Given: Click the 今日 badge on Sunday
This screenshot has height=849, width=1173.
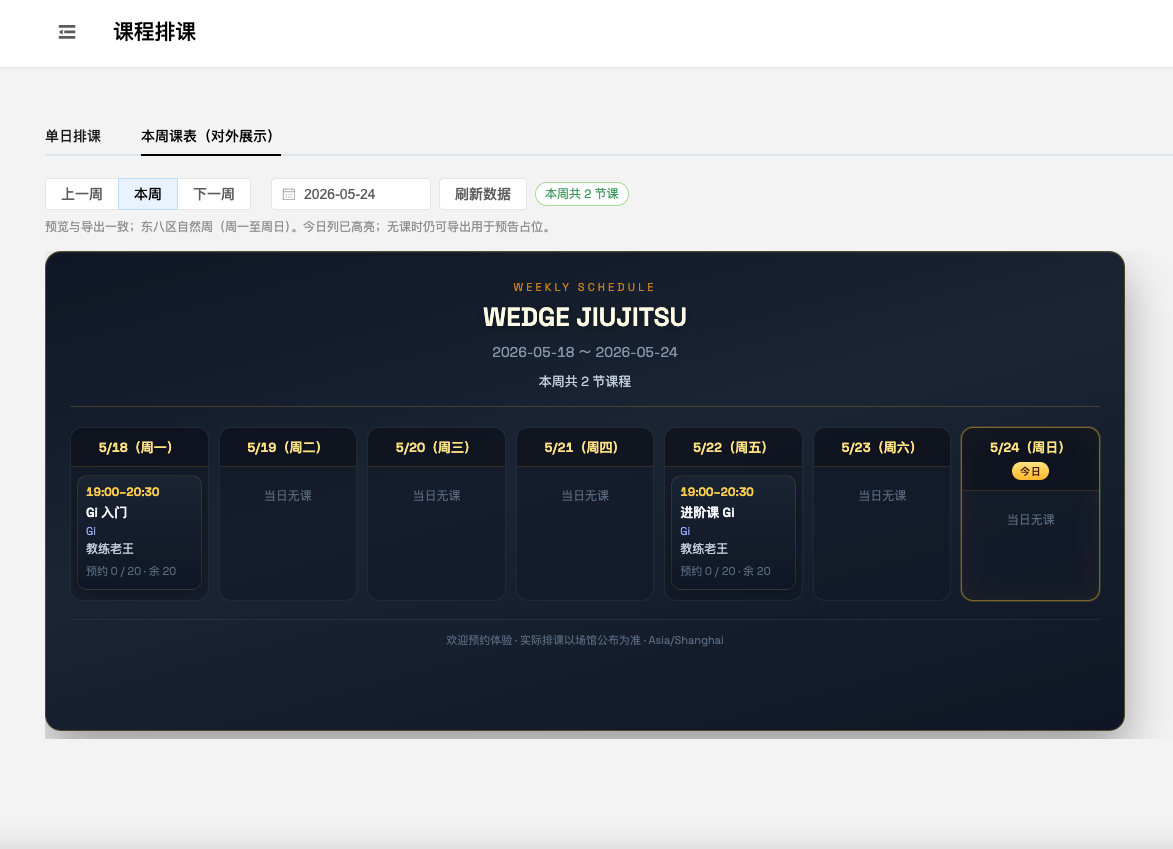Looking at the screenshot, I should point(1030,471).
